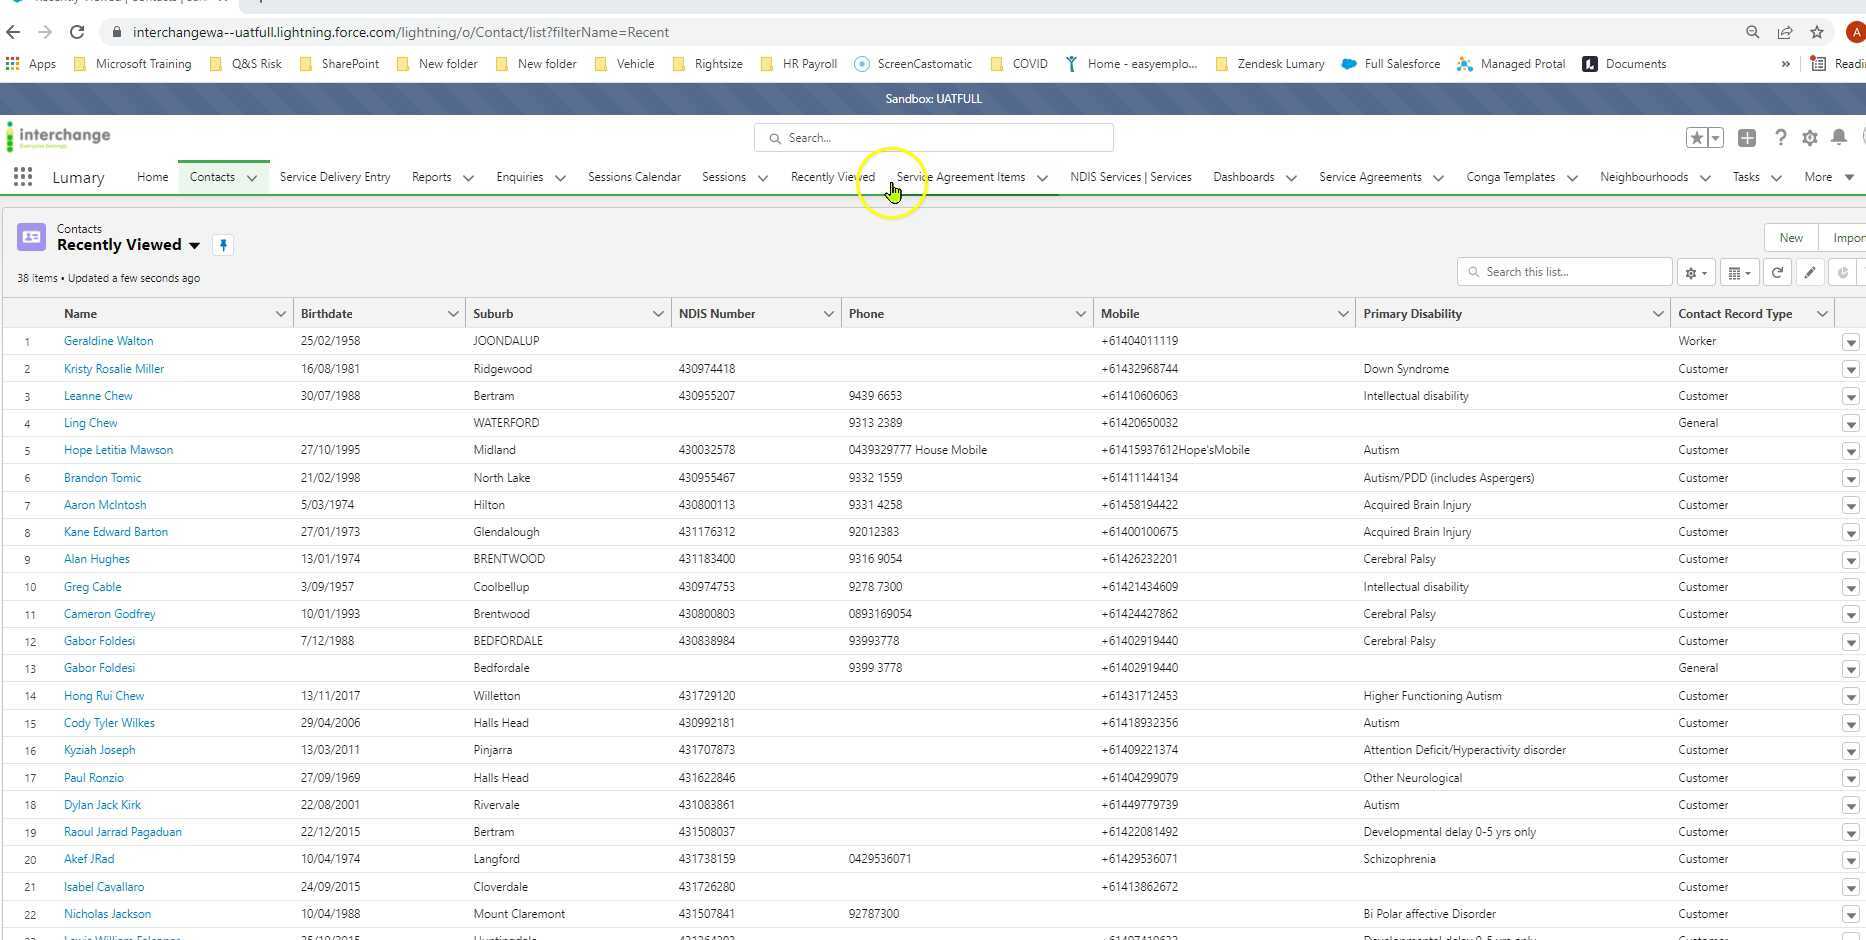Open Kristy Rosalie Miller contact record

(114, 369)
